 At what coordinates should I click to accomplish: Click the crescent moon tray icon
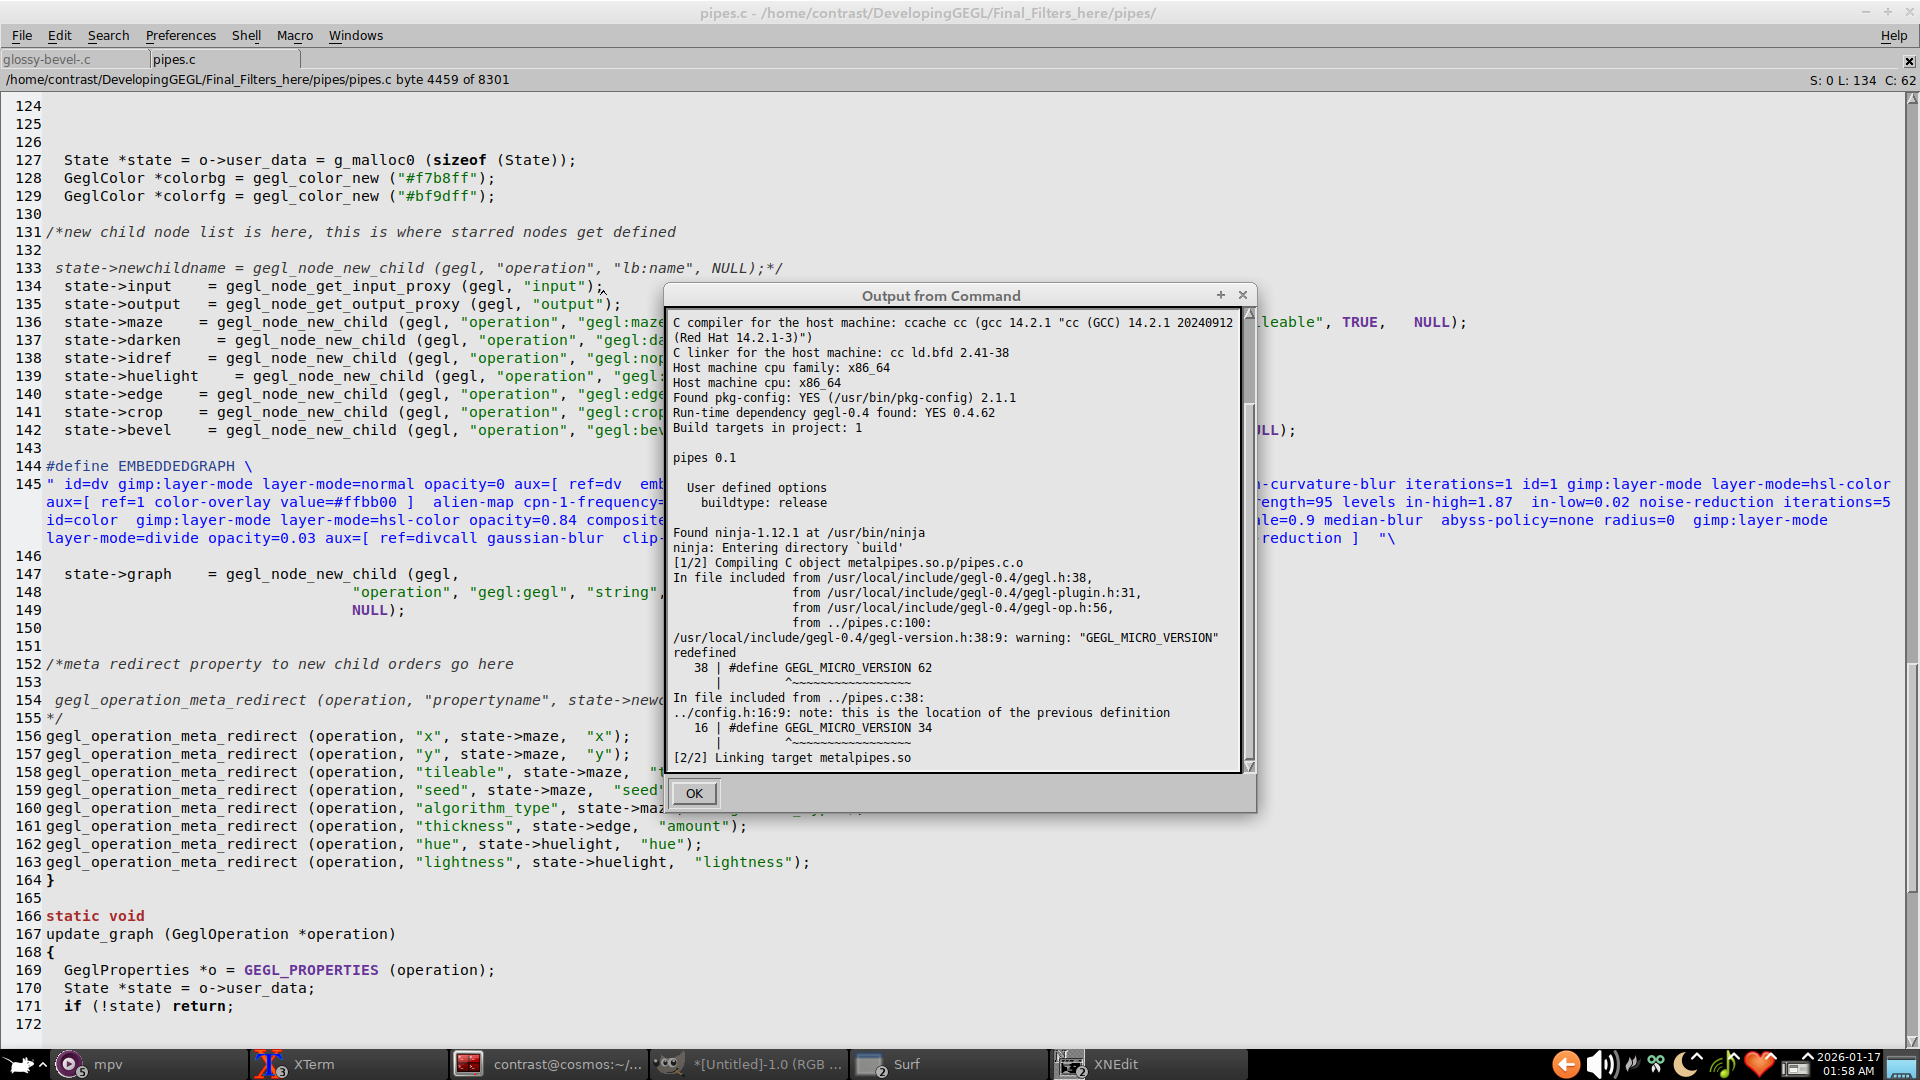tap(1686, 1064)
